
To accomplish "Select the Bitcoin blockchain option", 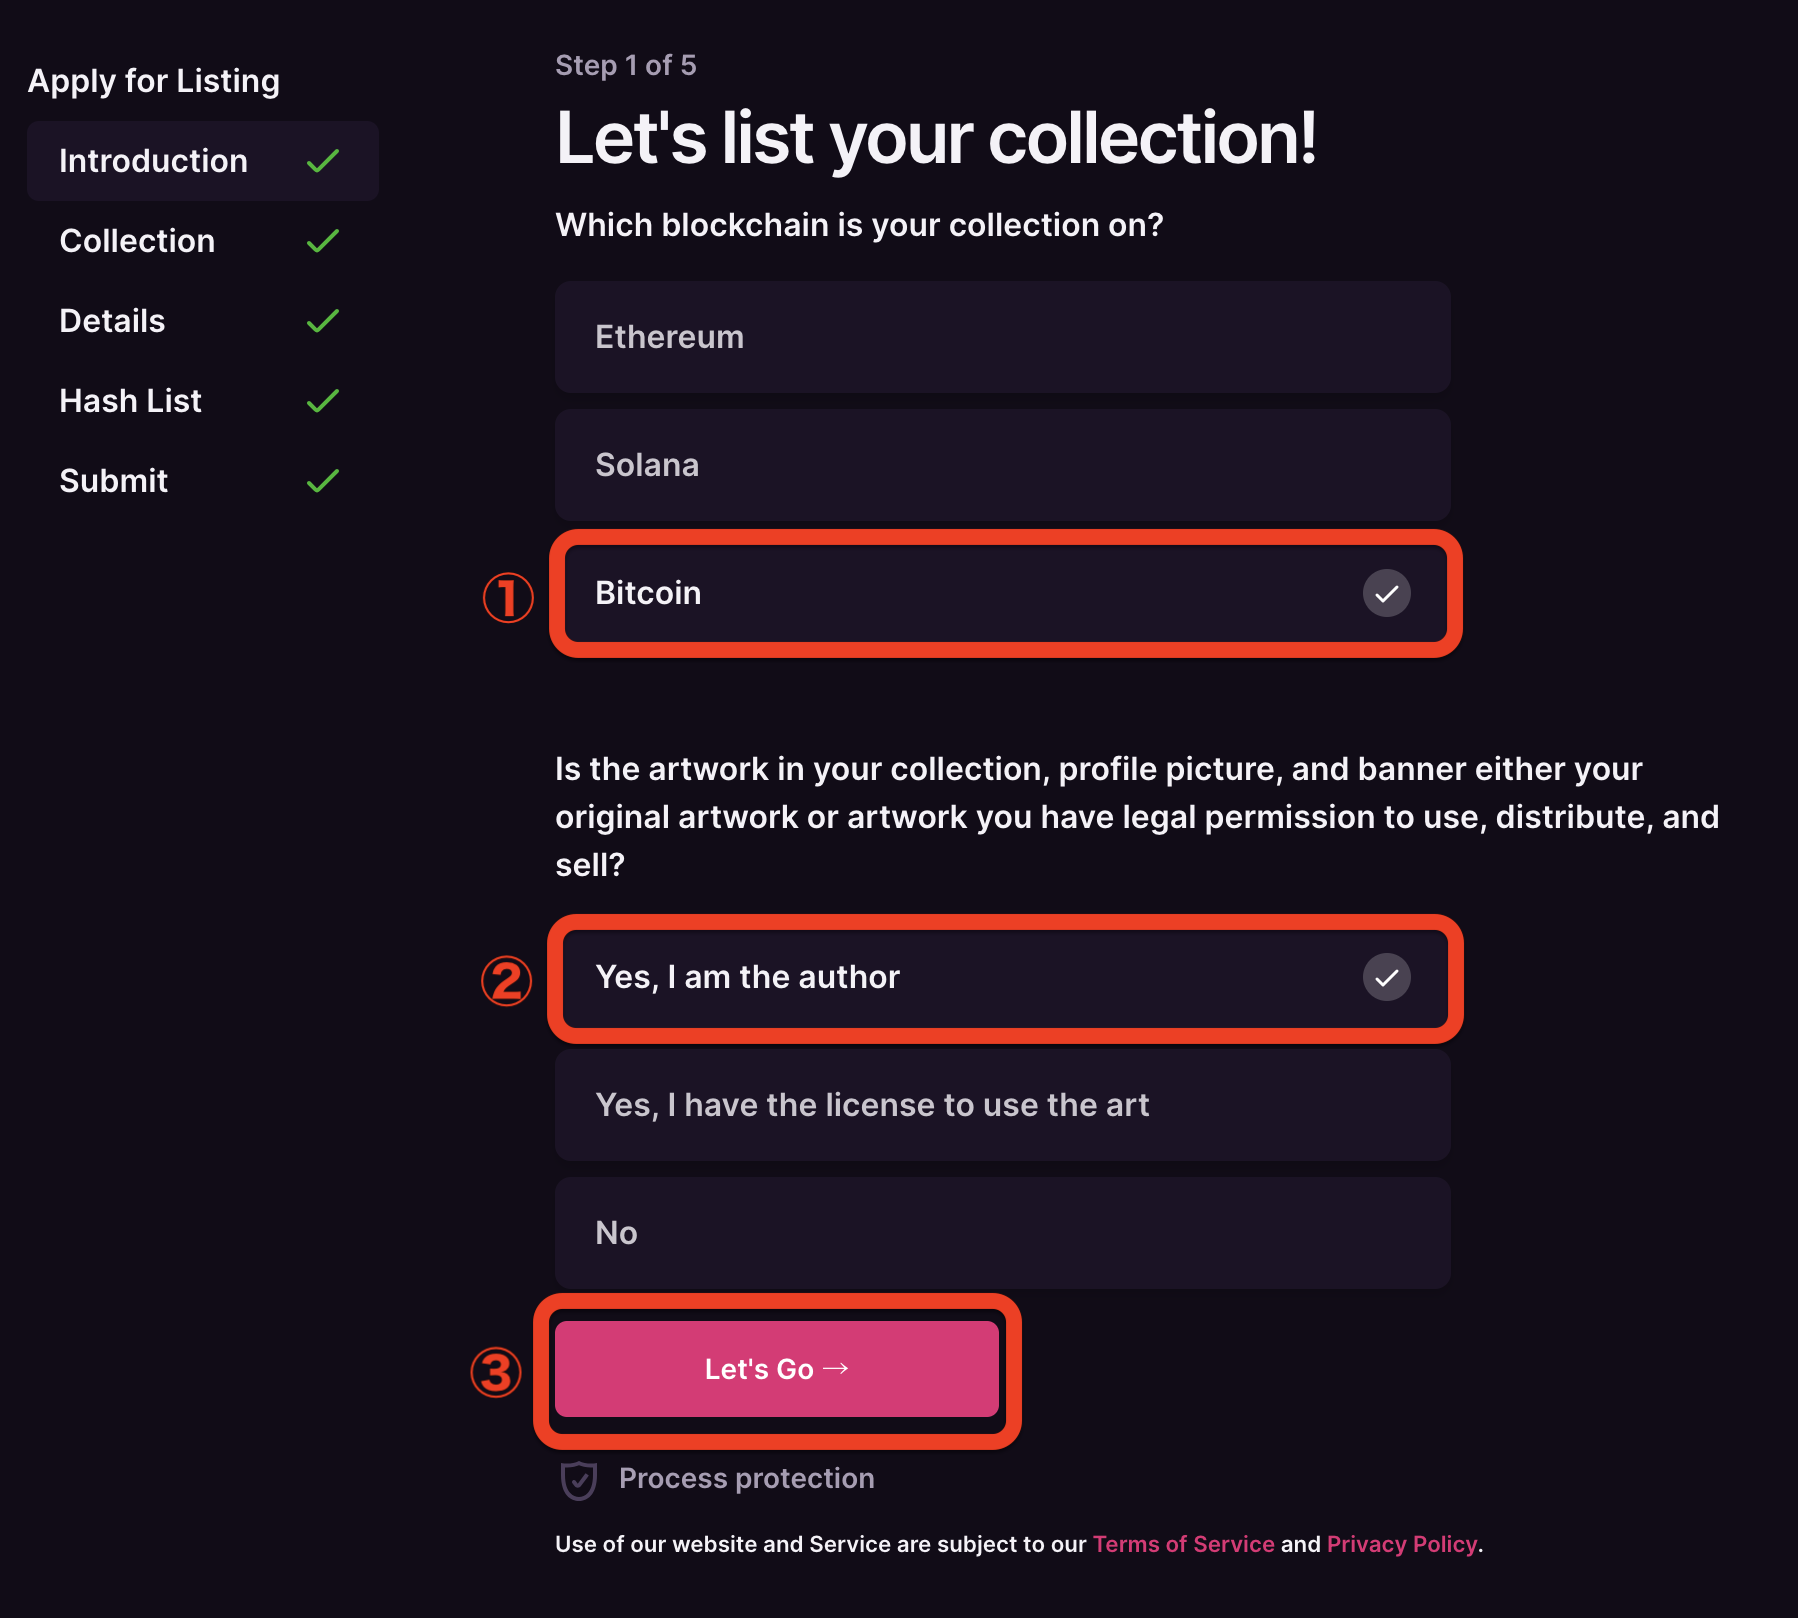I will [x=1005, y=593].
